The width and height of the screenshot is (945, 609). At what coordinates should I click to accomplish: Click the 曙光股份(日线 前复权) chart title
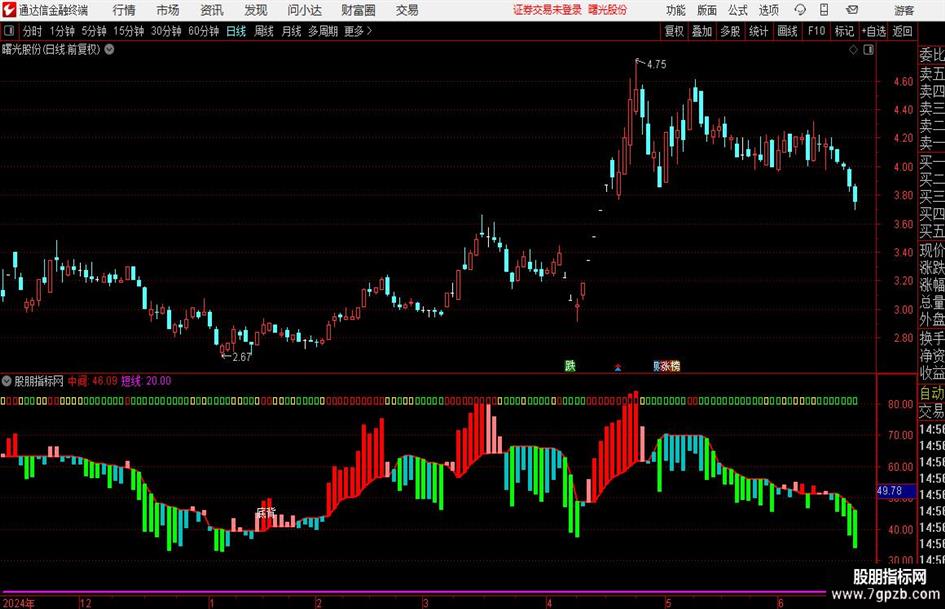(x=51, y=50)
